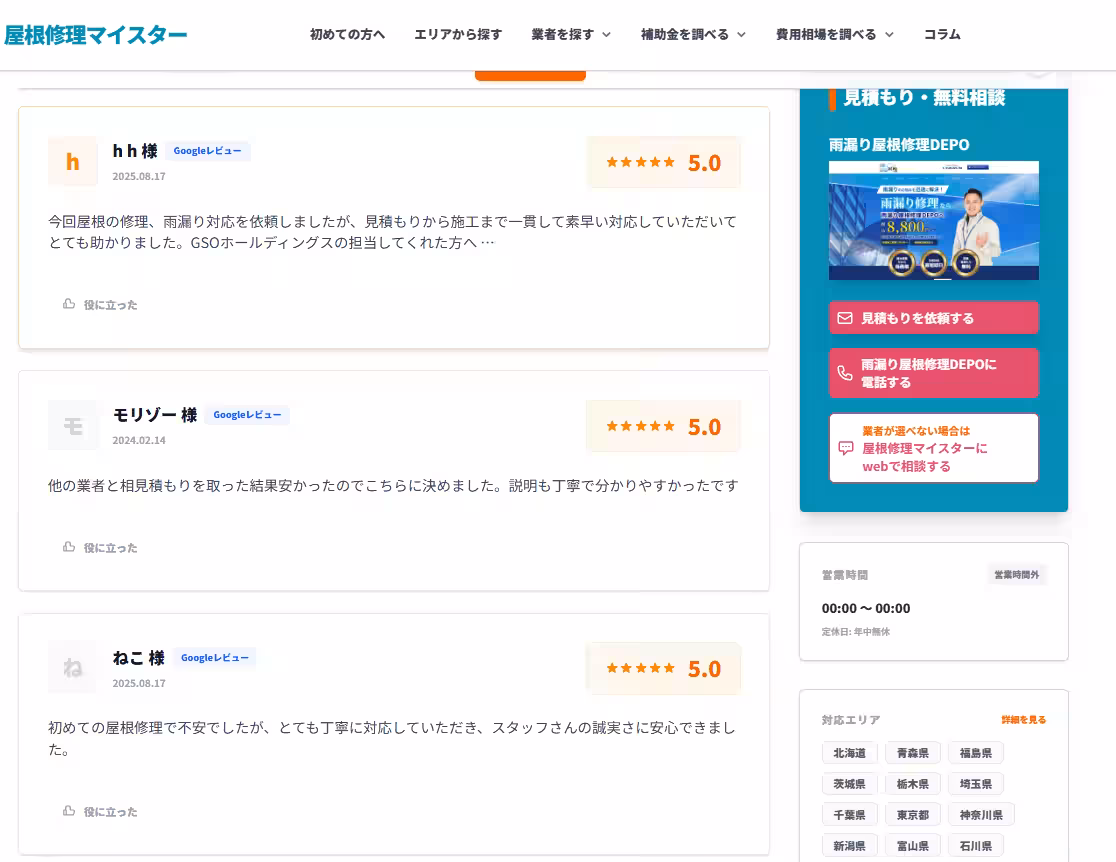Click the first star on モリゾー様's rating
Image resolution: width=1116 pixels, height=862 pixels.
tap(610, 425)
